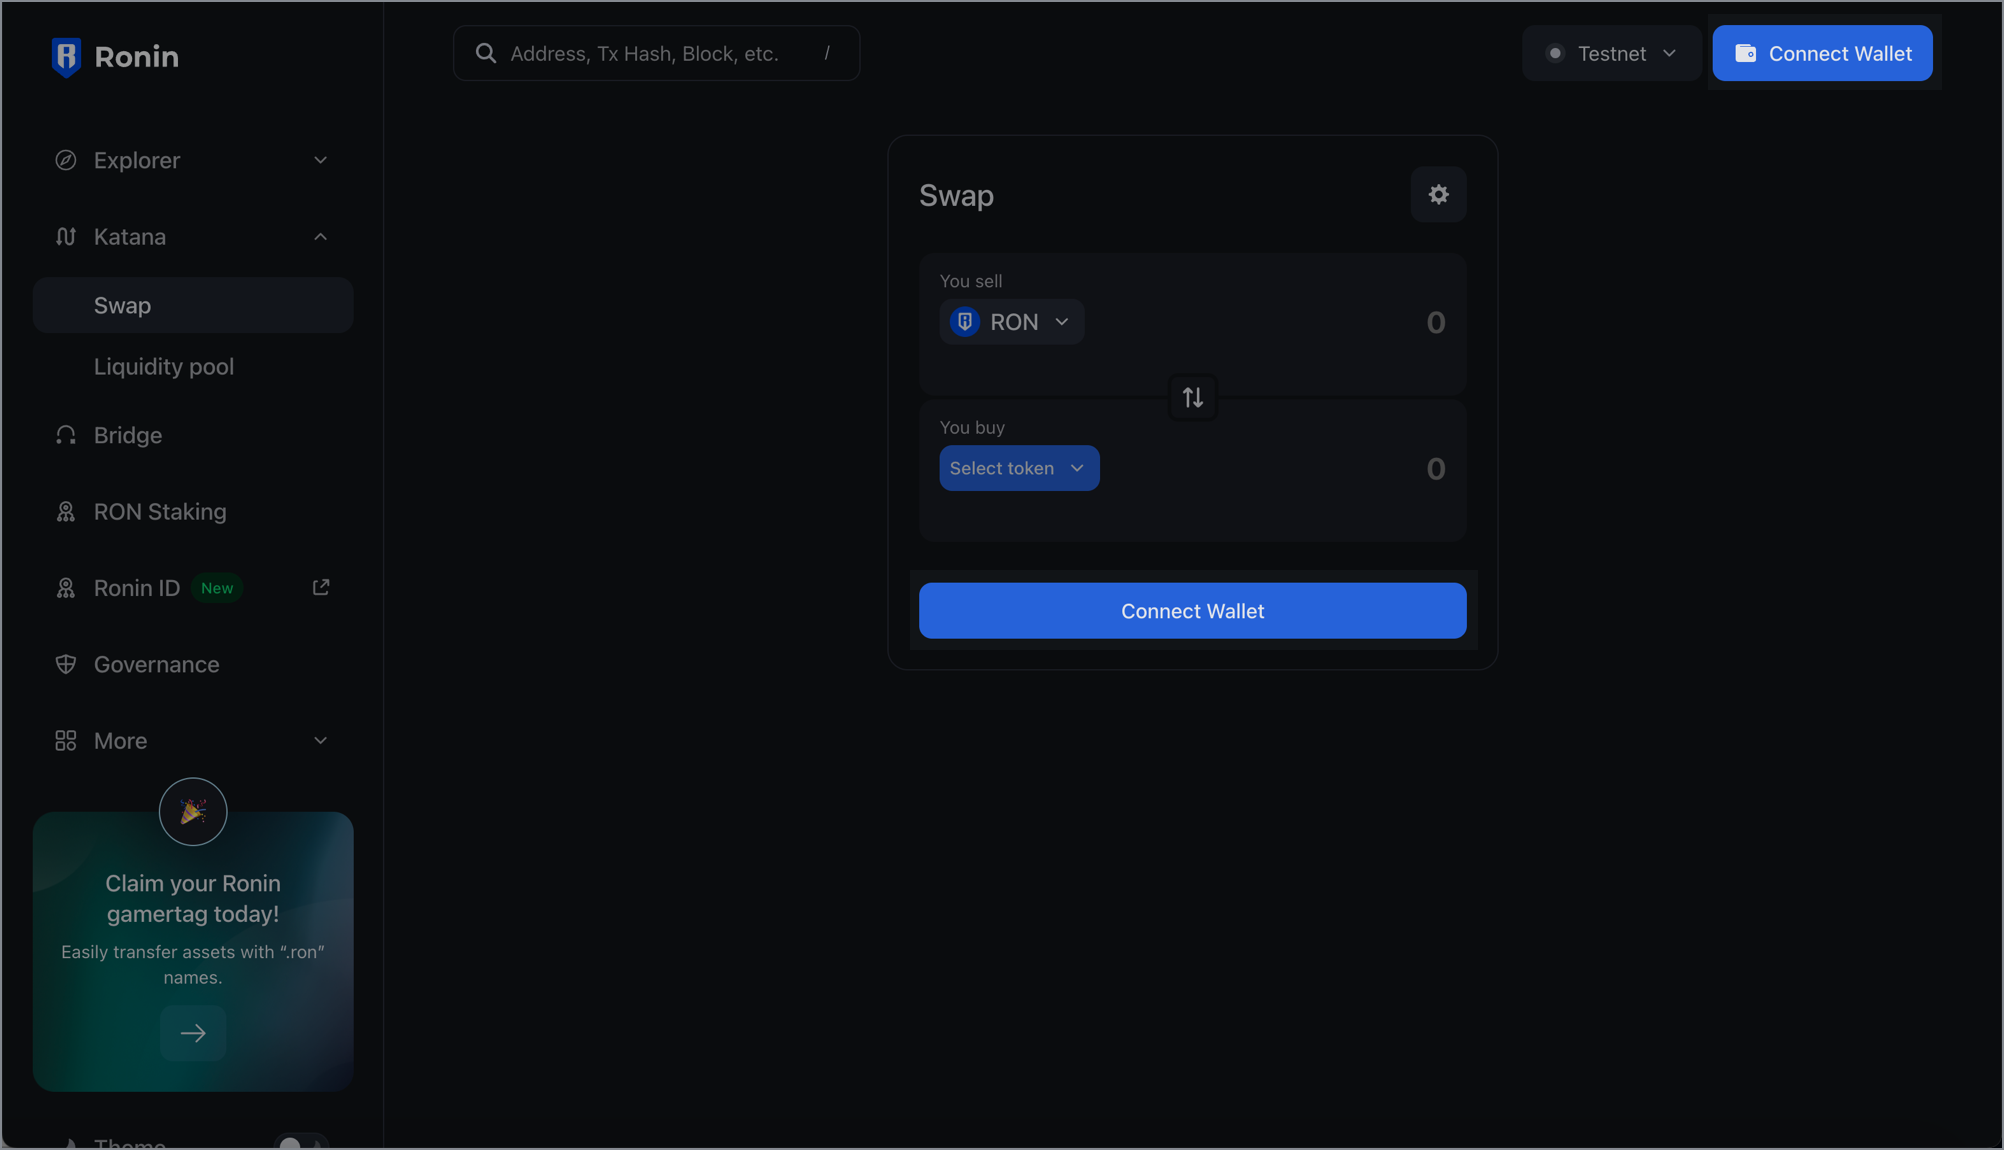Expand the More menu chevron
This screenshot has width=2004, height=1150.
pos(321,741)
